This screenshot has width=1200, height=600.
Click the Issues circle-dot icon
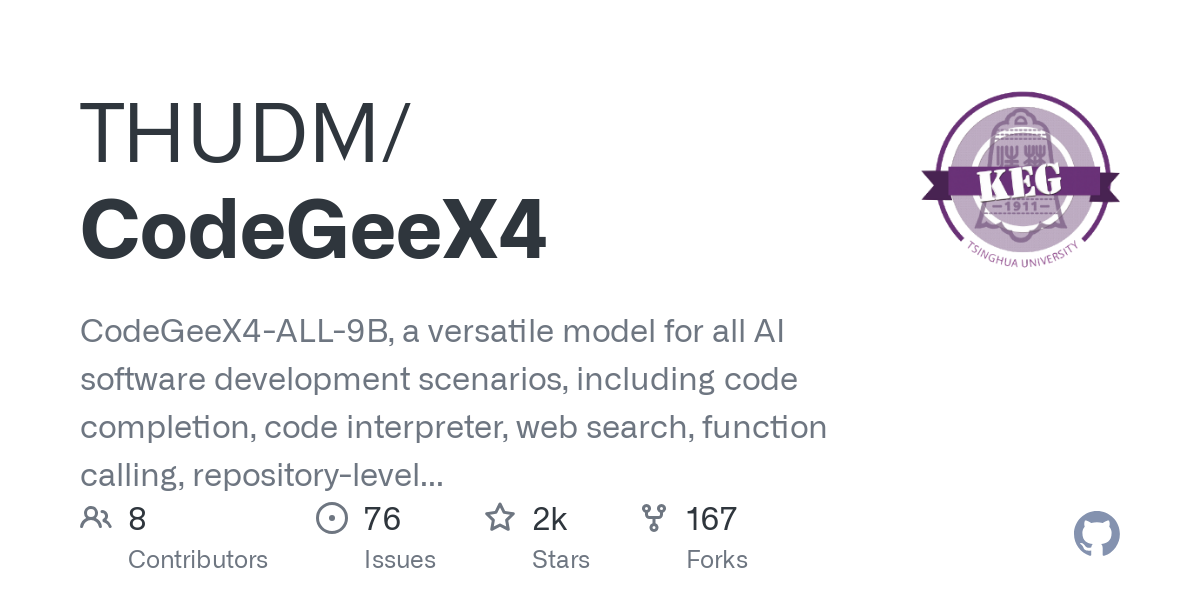tap(331, 518)
